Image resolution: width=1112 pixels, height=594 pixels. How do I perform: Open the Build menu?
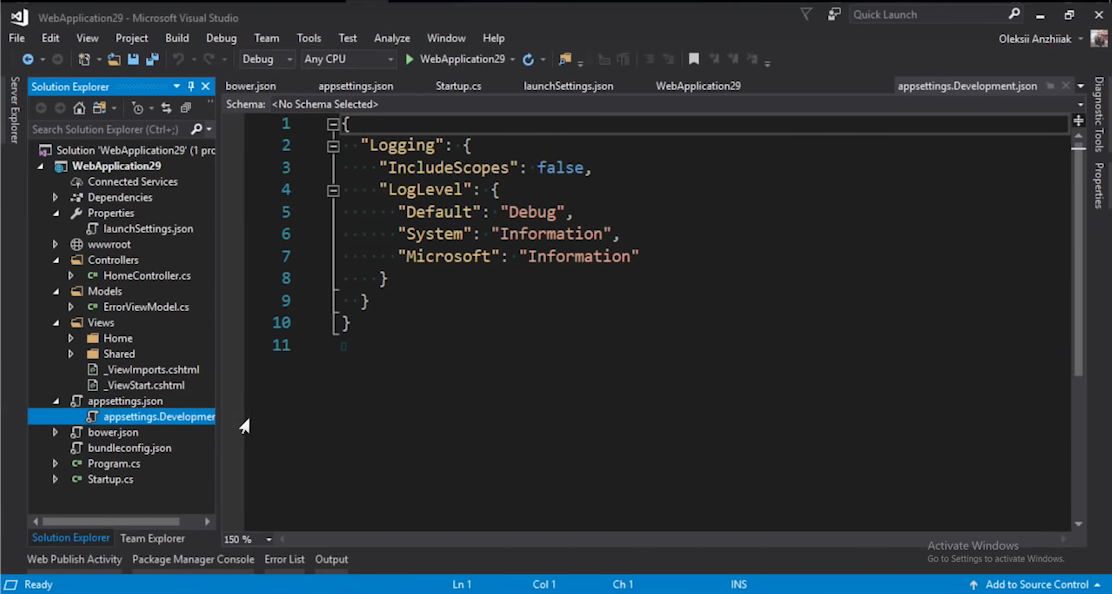177,38
